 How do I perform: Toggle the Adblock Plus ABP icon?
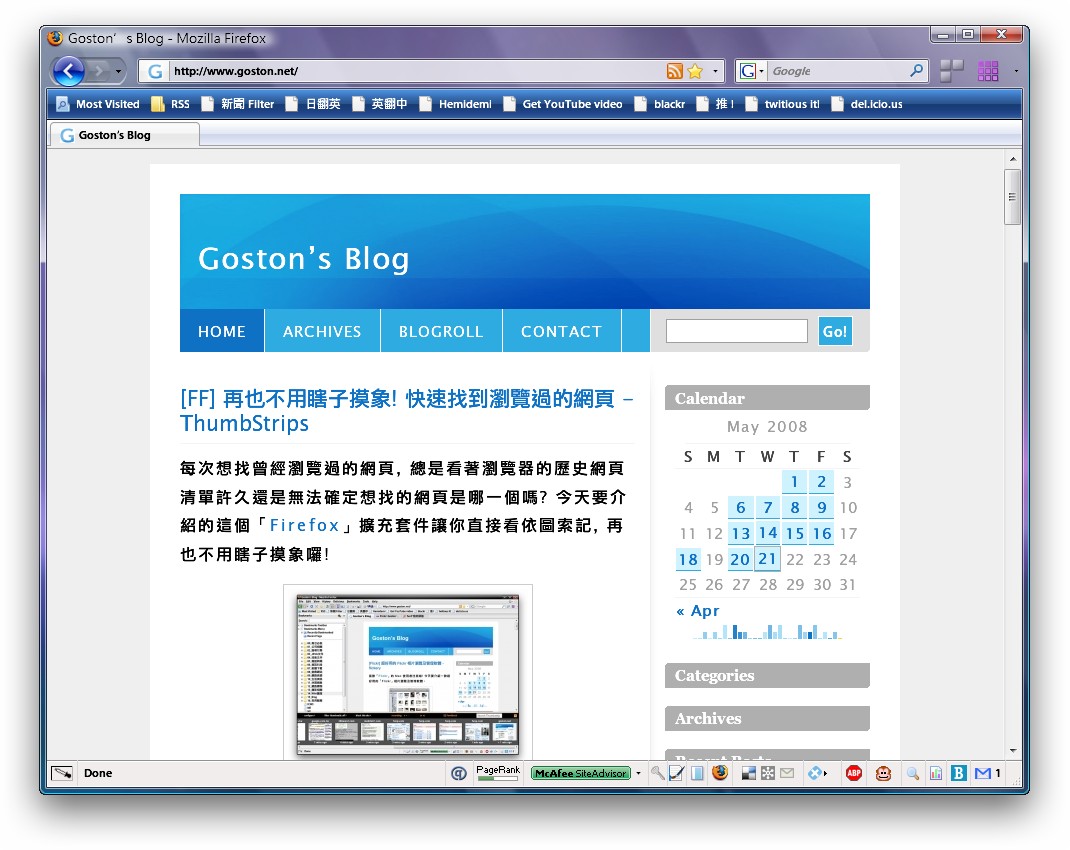click(854, 773)
